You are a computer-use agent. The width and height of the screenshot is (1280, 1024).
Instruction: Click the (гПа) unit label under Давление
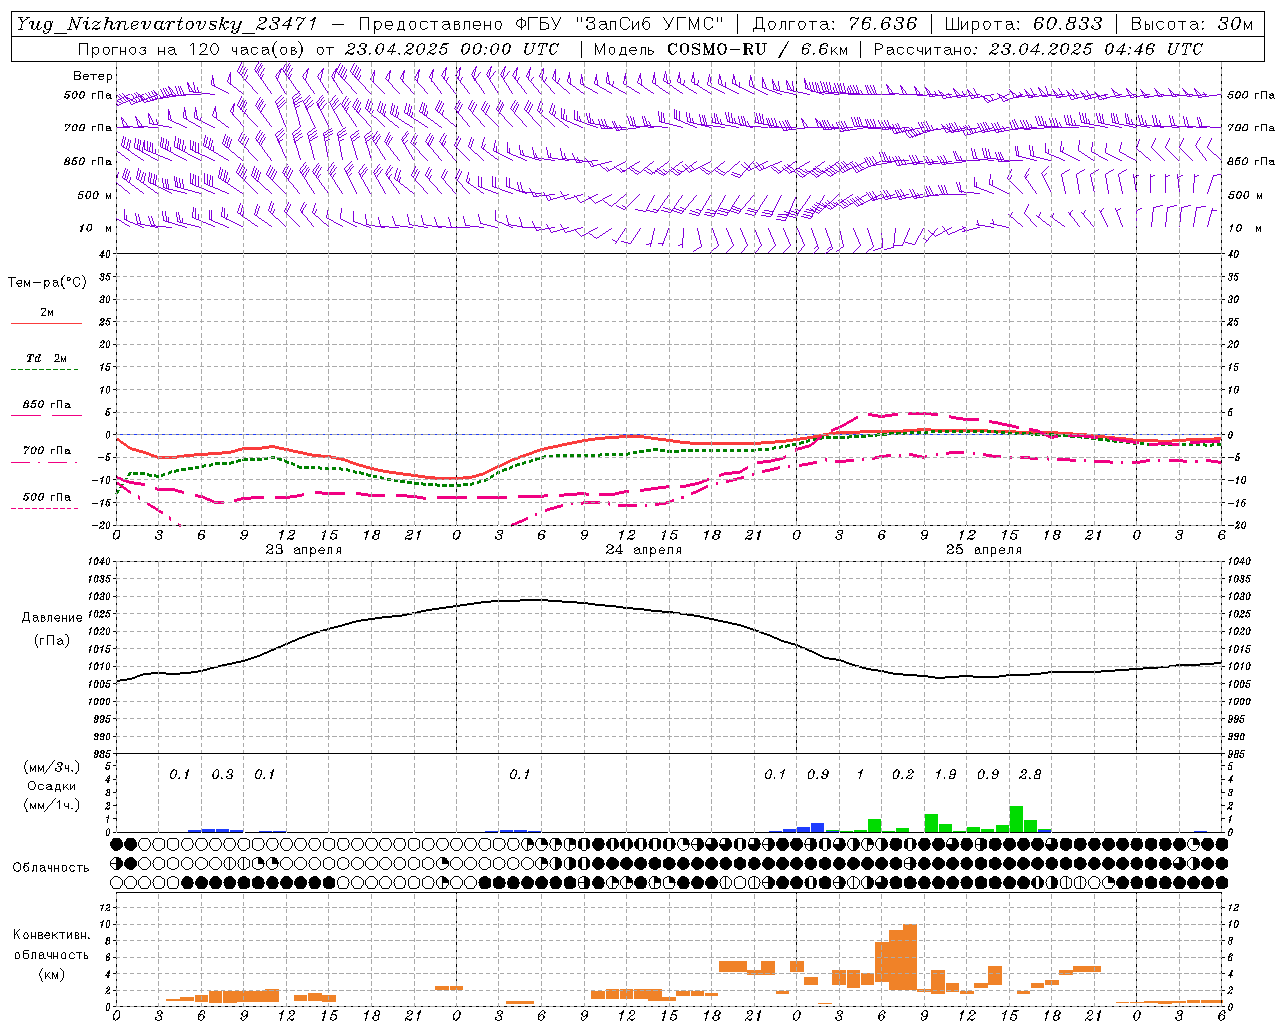point(52,641)
